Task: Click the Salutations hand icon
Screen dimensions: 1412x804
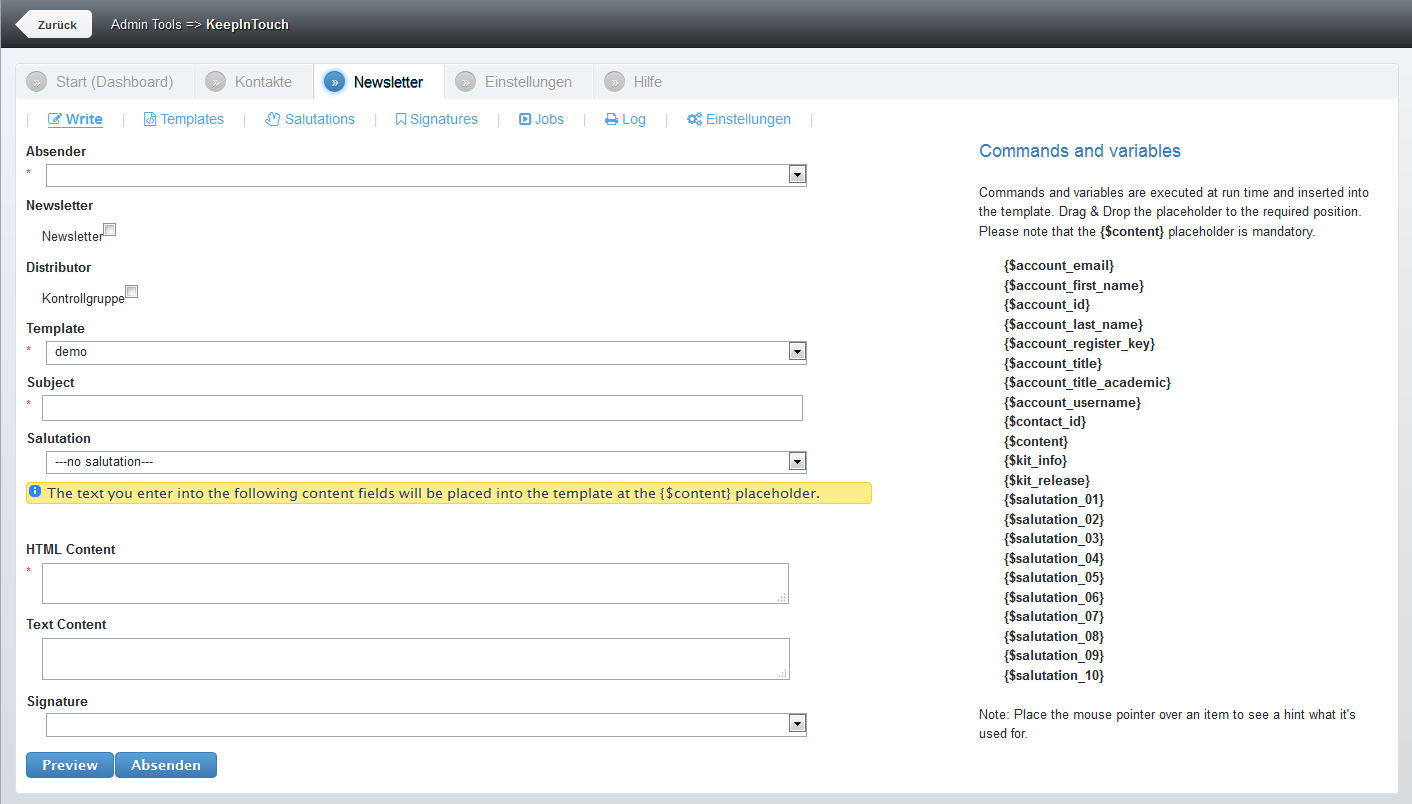Action: click(x=273, y=119)
